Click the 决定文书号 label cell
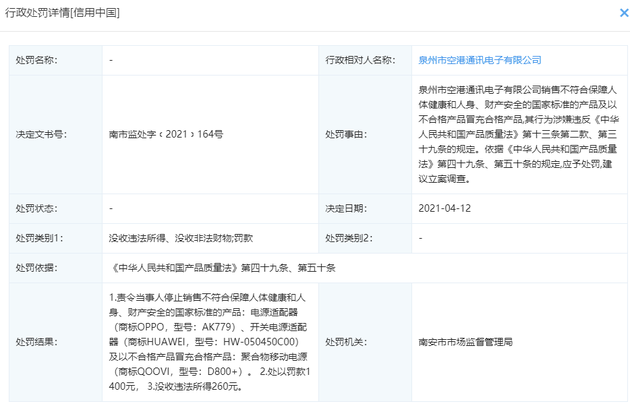 56,134
